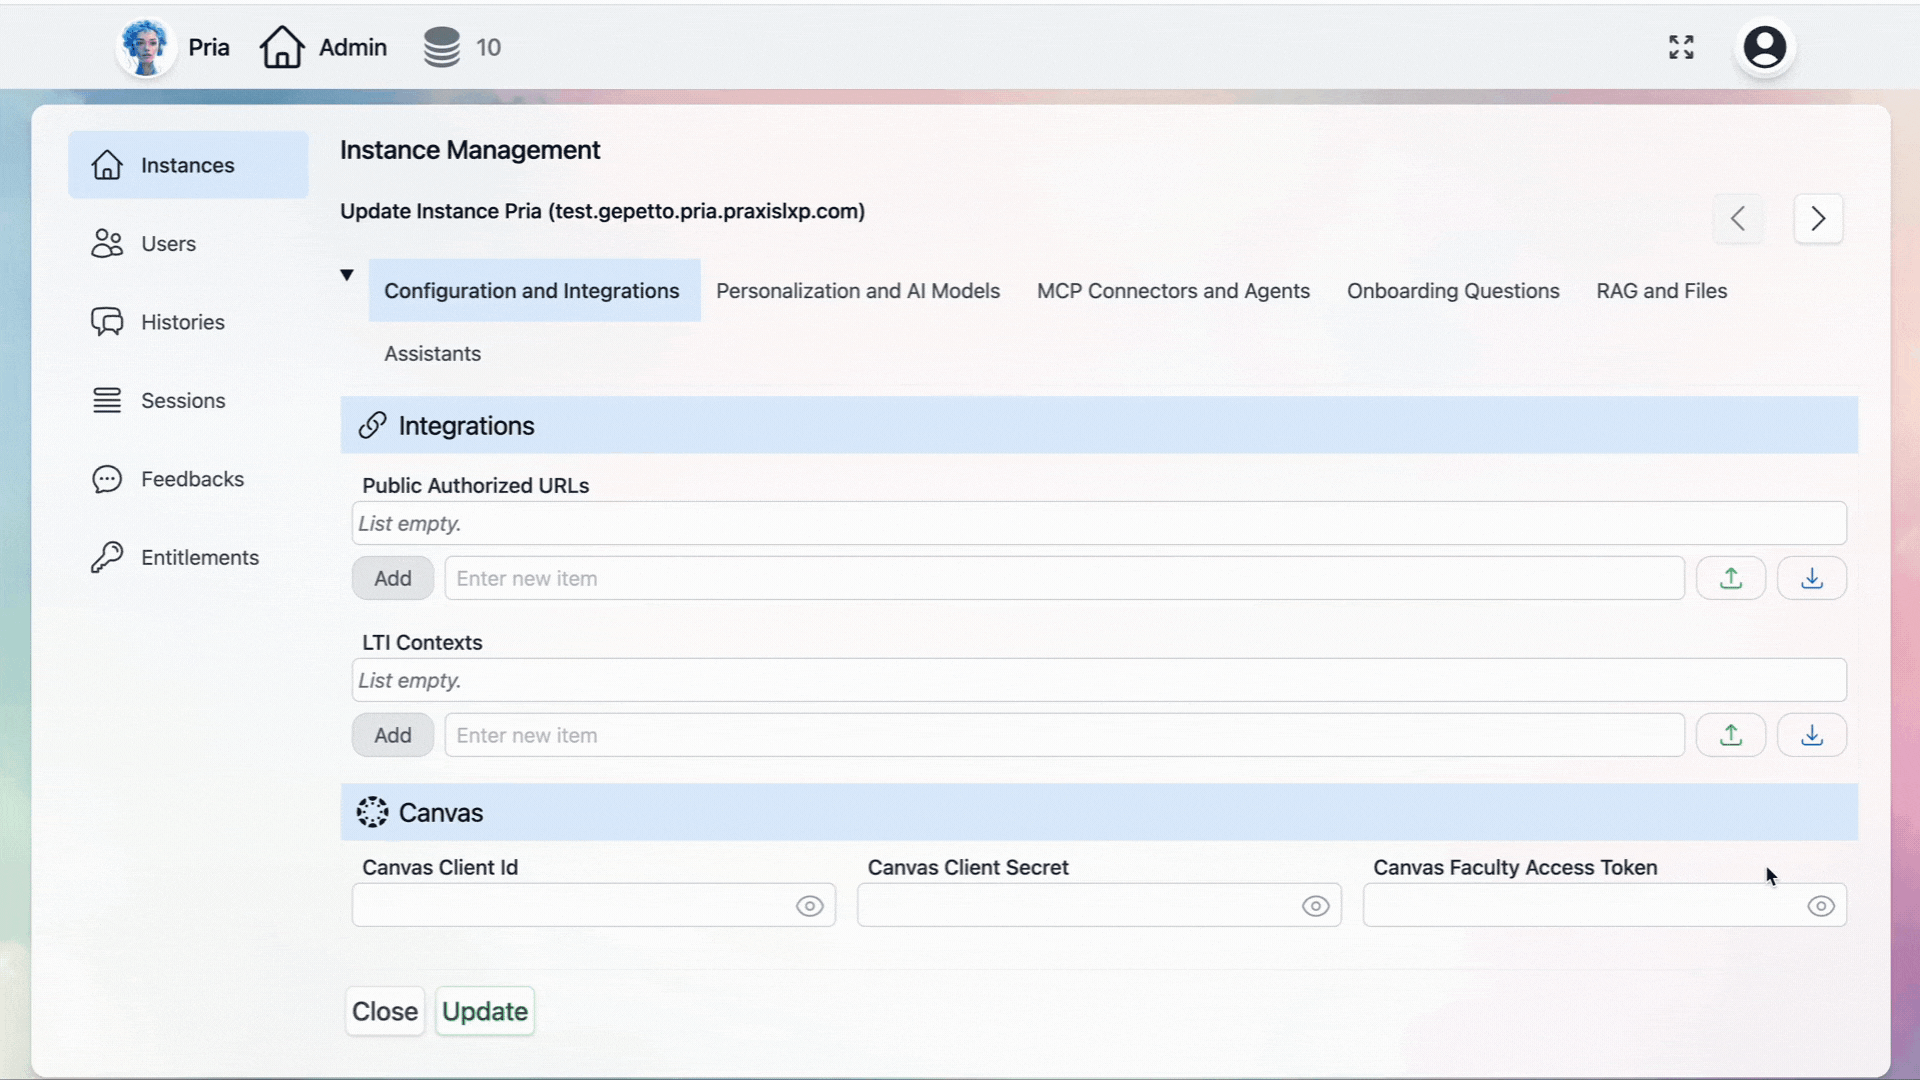Open the Instances section in sidebar

pyautogui.click(x=188, y=165)
